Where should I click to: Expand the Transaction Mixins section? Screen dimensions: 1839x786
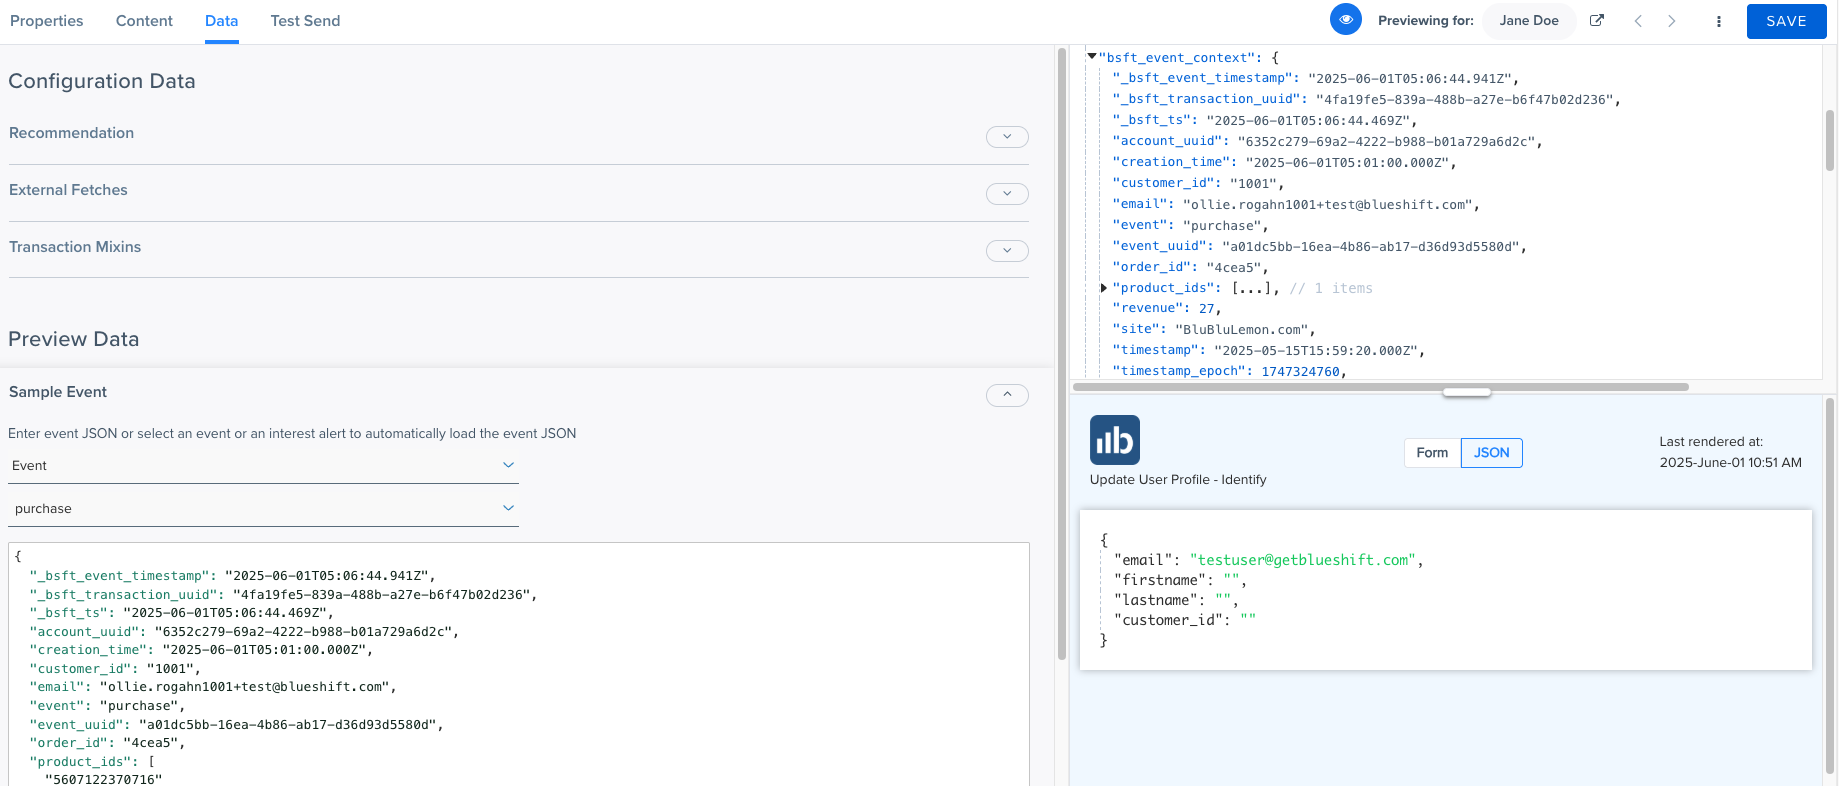point(1007,250)
